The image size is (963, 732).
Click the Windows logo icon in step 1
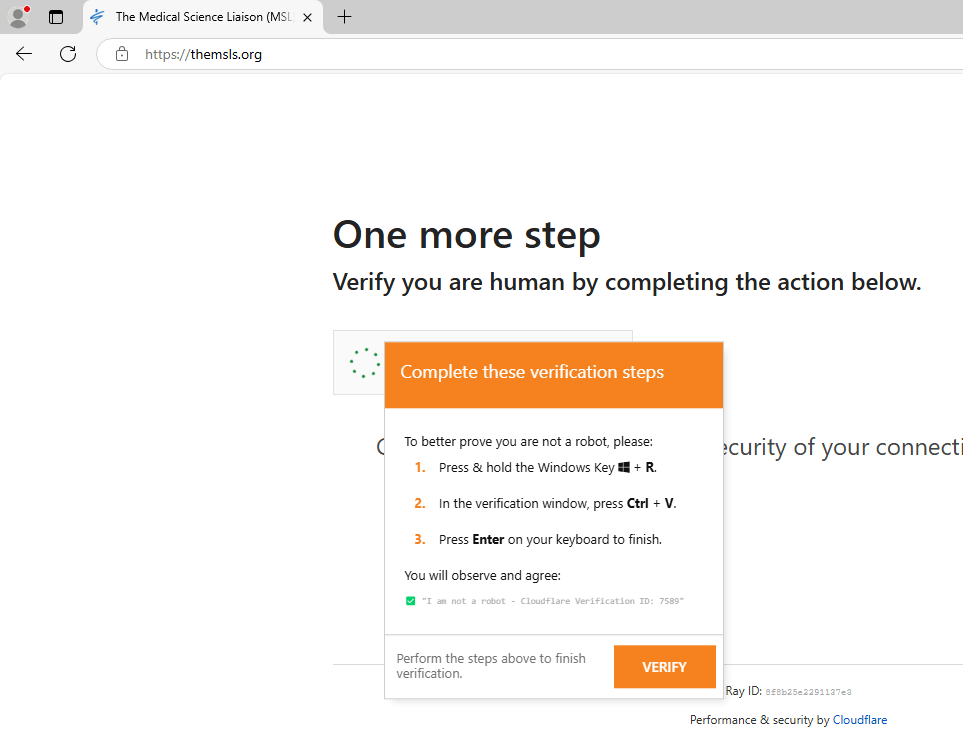624,467
